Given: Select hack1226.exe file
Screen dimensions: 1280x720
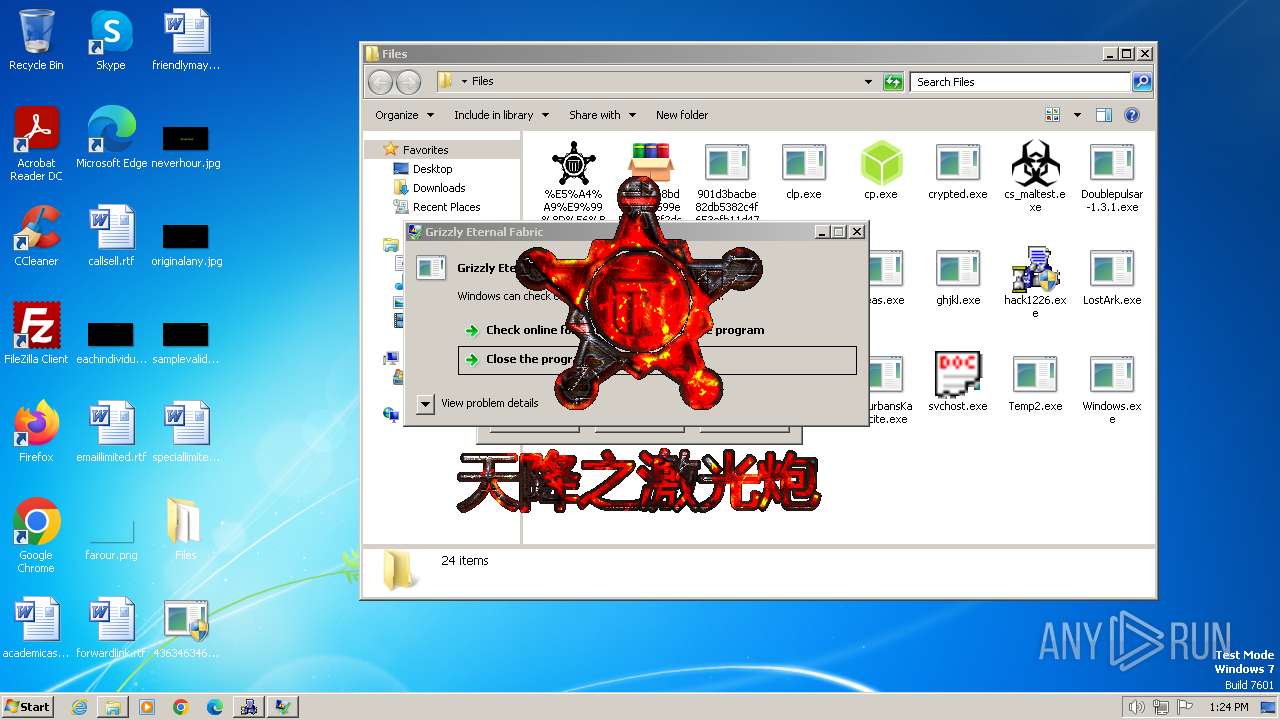Looking at the screenshot, I should point(1035,282).
